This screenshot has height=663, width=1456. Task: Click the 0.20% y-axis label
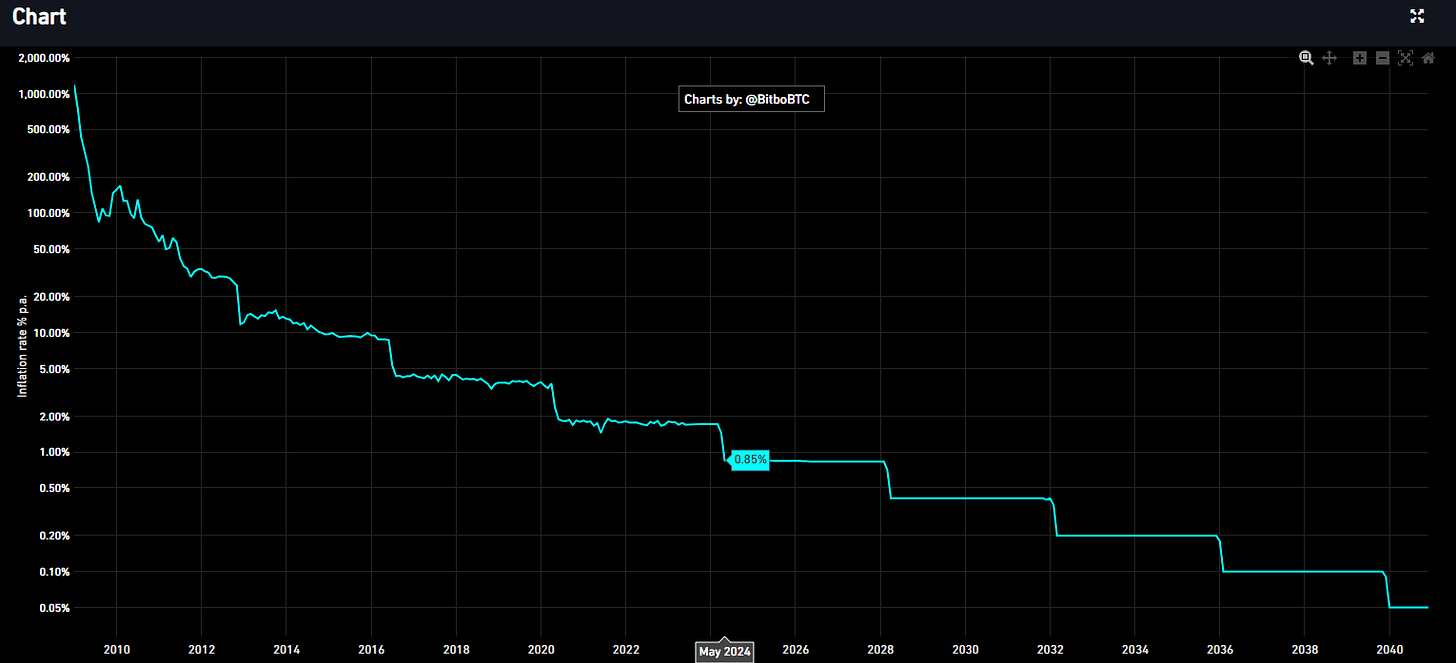tap(55, 536)
